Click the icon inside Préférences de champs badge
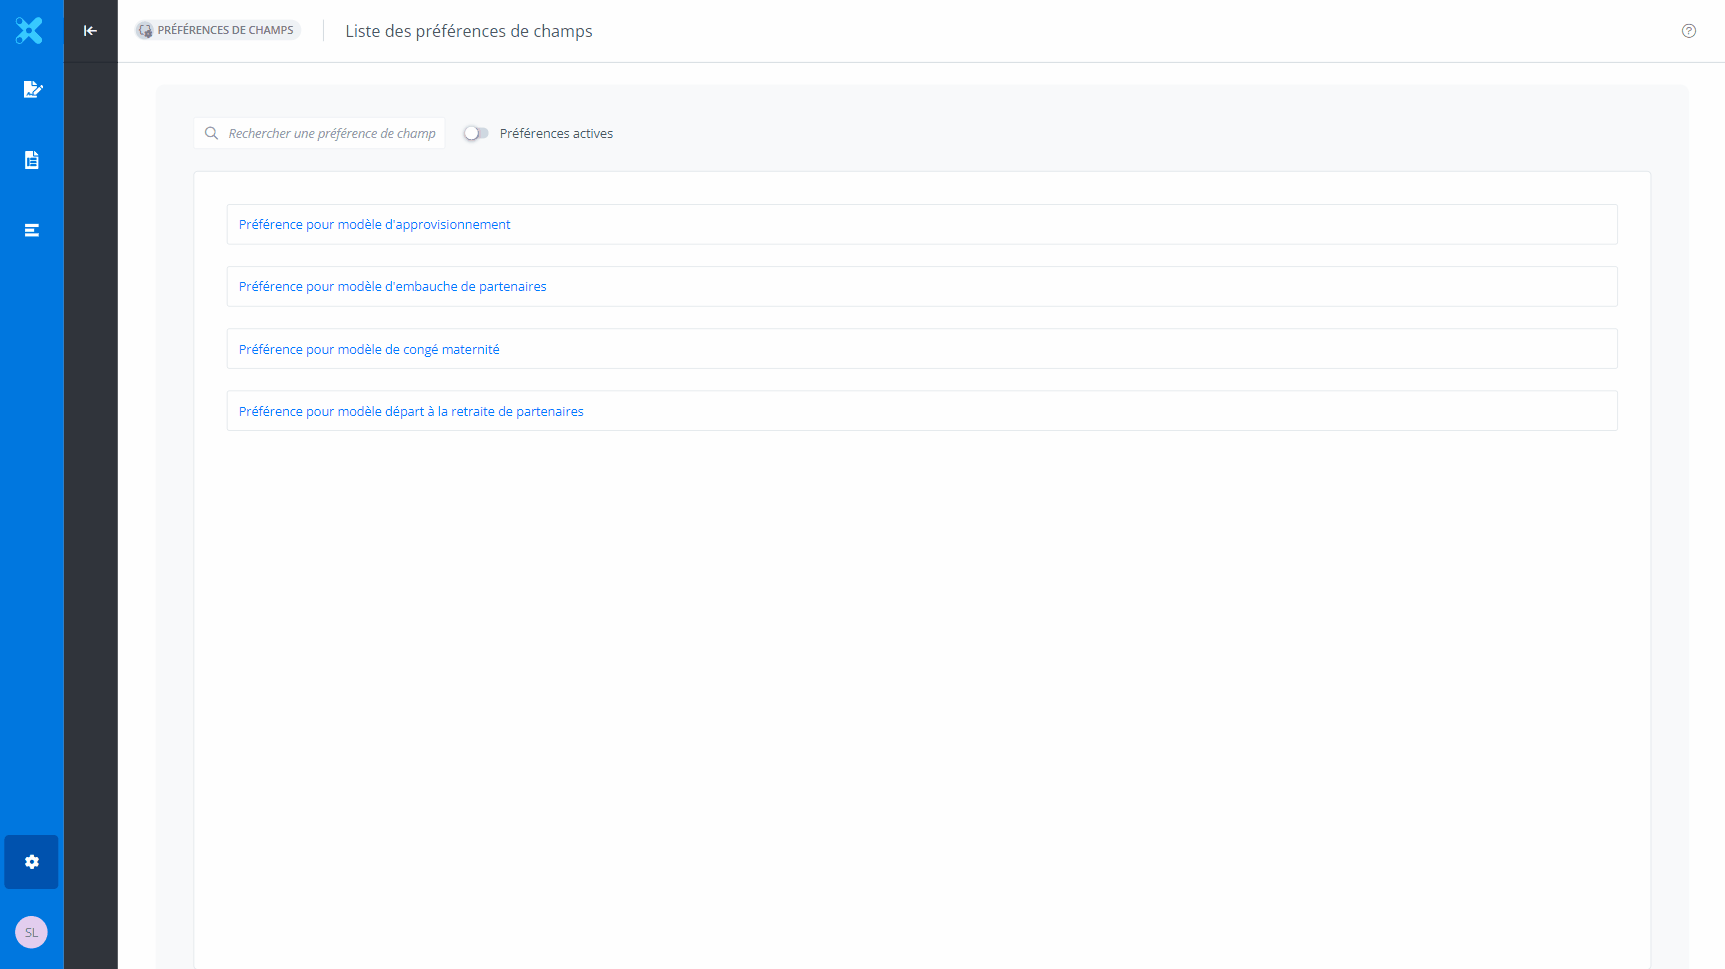The width and height of the screenshot is (1725, 969). click(146, 31)
